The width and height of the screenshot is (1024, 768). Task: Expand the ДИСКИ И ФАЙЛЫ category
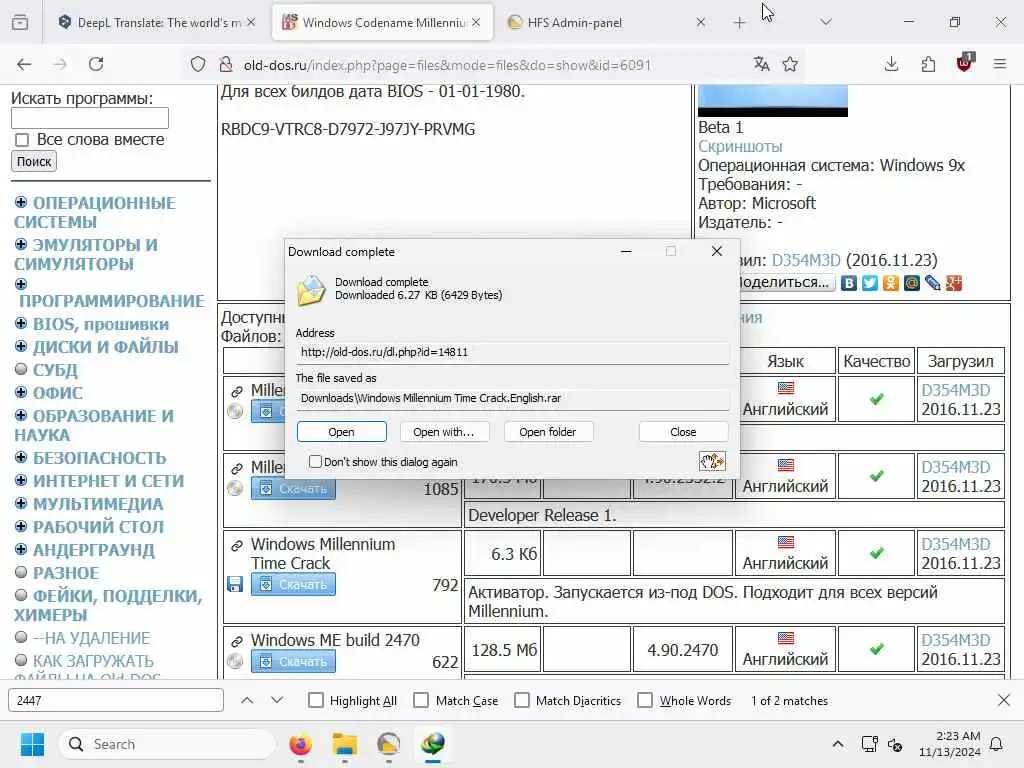click(21, 346)
